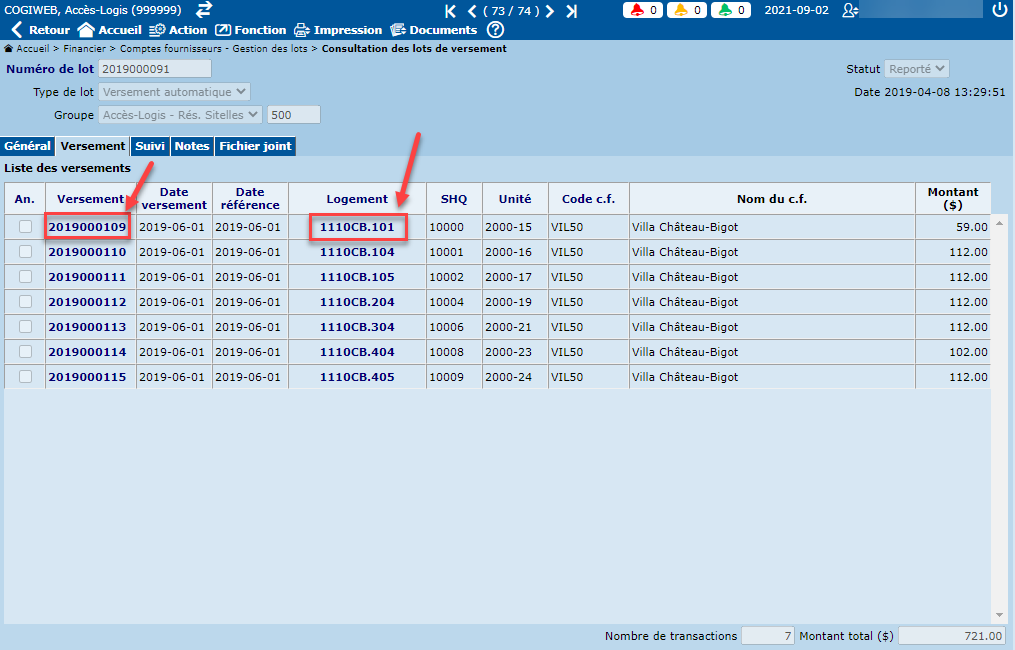
Task: Click the help question mark icon
Action: [x=495, y=30]
